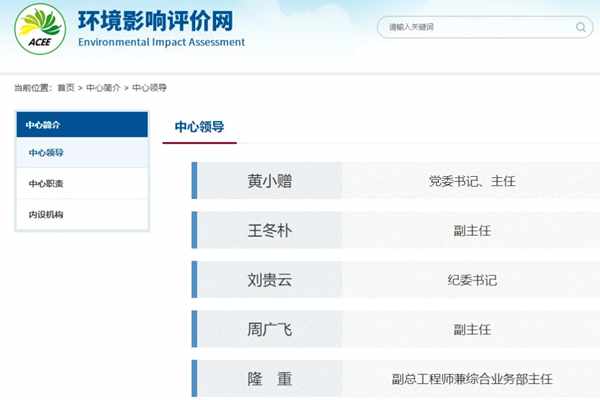Open 中心简介 breadcrumb link

click(103, 88)
